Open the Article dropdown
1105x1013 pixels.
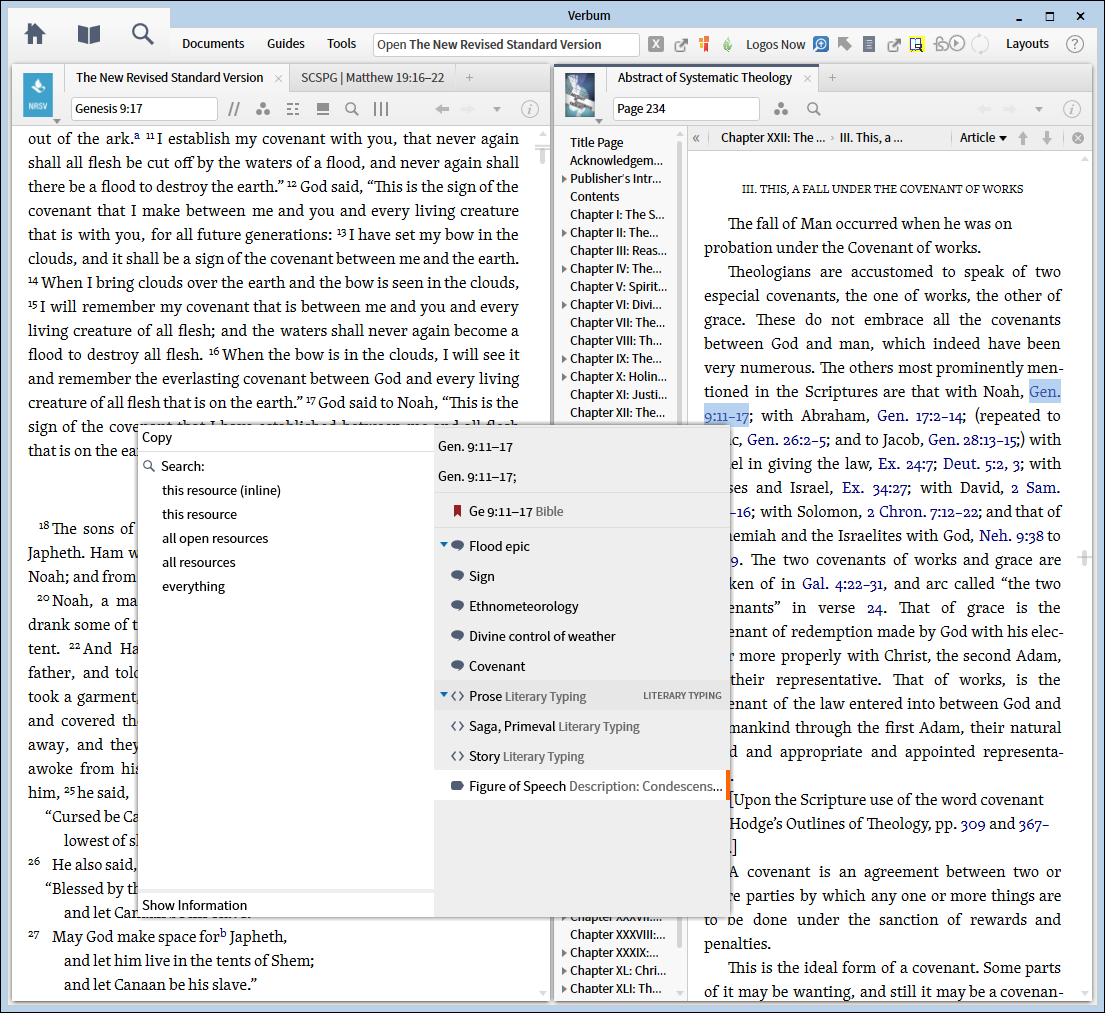pyautogui.click(x=983, y=138)
